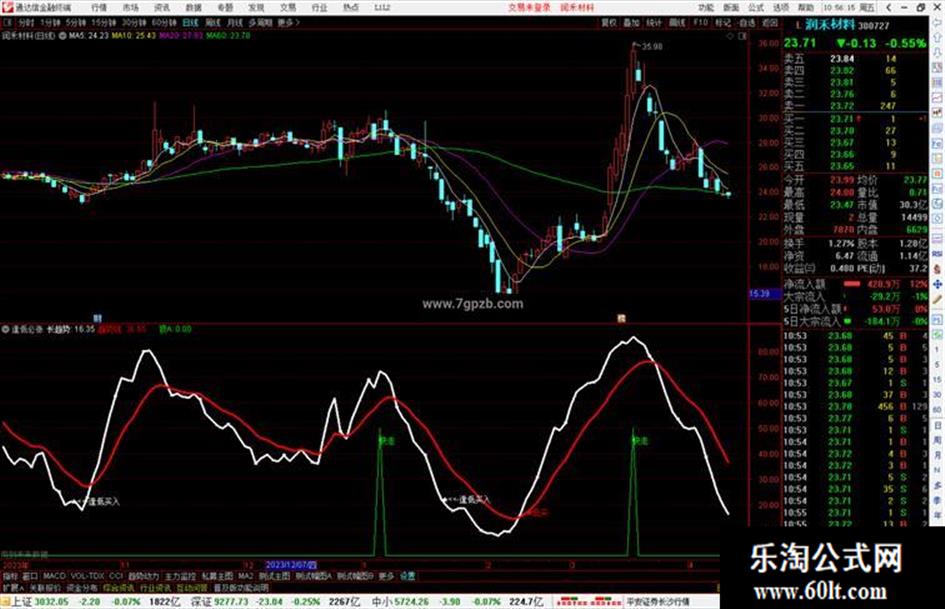Click 设置 in the indicator bar
945x609 pixels.
click(x=407, y=576)
